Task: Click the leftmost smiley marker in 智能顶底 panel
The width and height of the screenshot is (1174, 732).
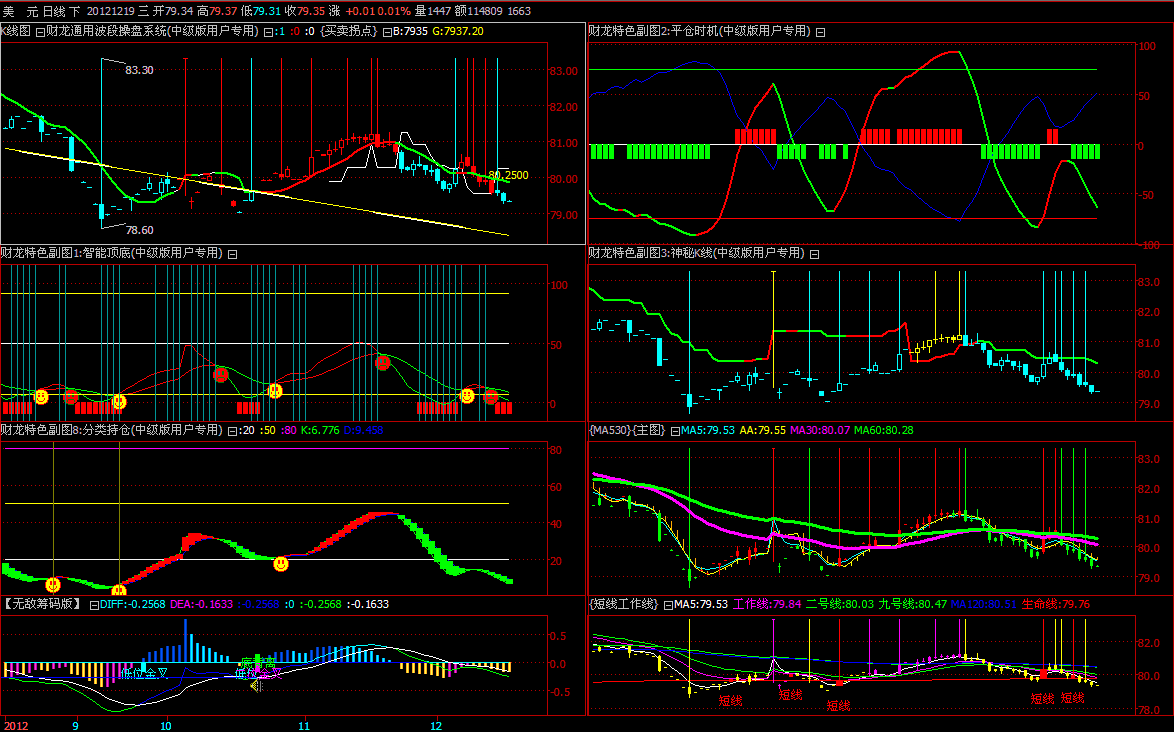Action: (x=41, y=397)
